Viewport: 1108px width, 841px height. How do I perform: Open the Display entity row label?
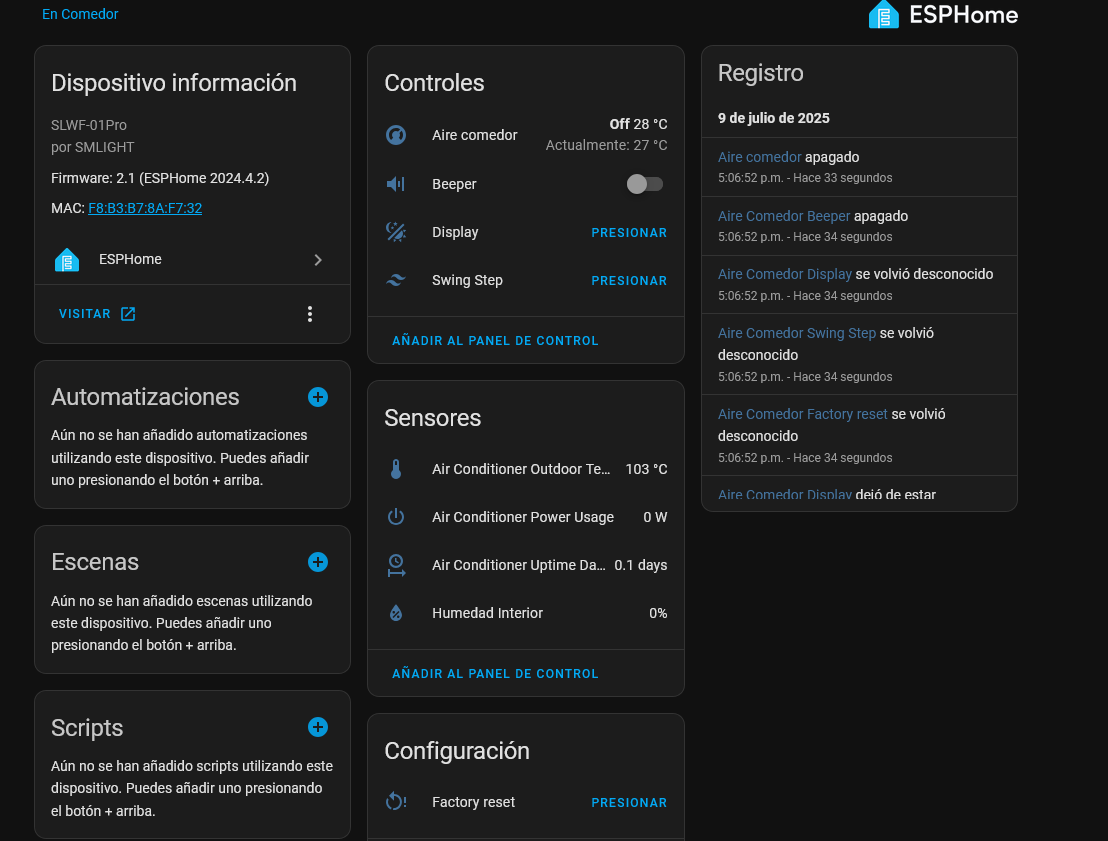(455, 232)
